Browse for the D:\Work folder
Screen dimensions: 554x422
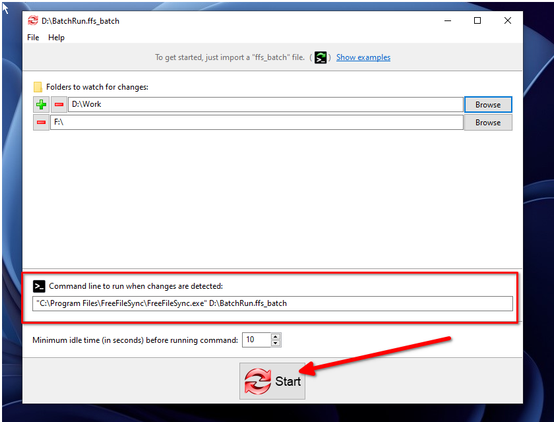[488, 105]
